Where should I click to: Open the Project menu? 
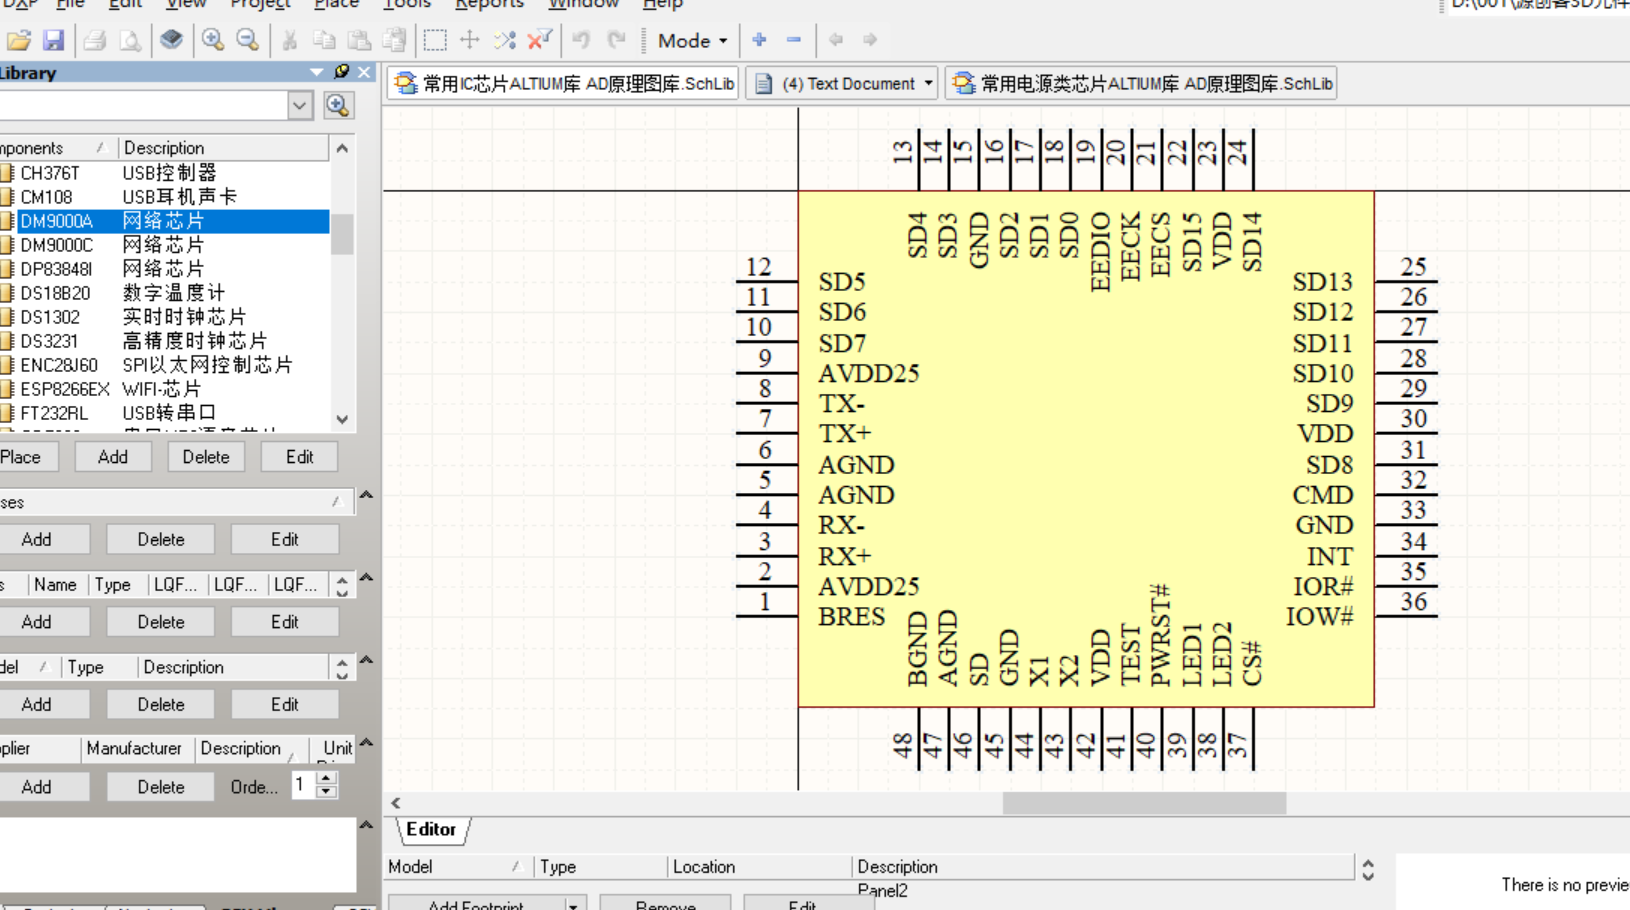click(259, 4)
